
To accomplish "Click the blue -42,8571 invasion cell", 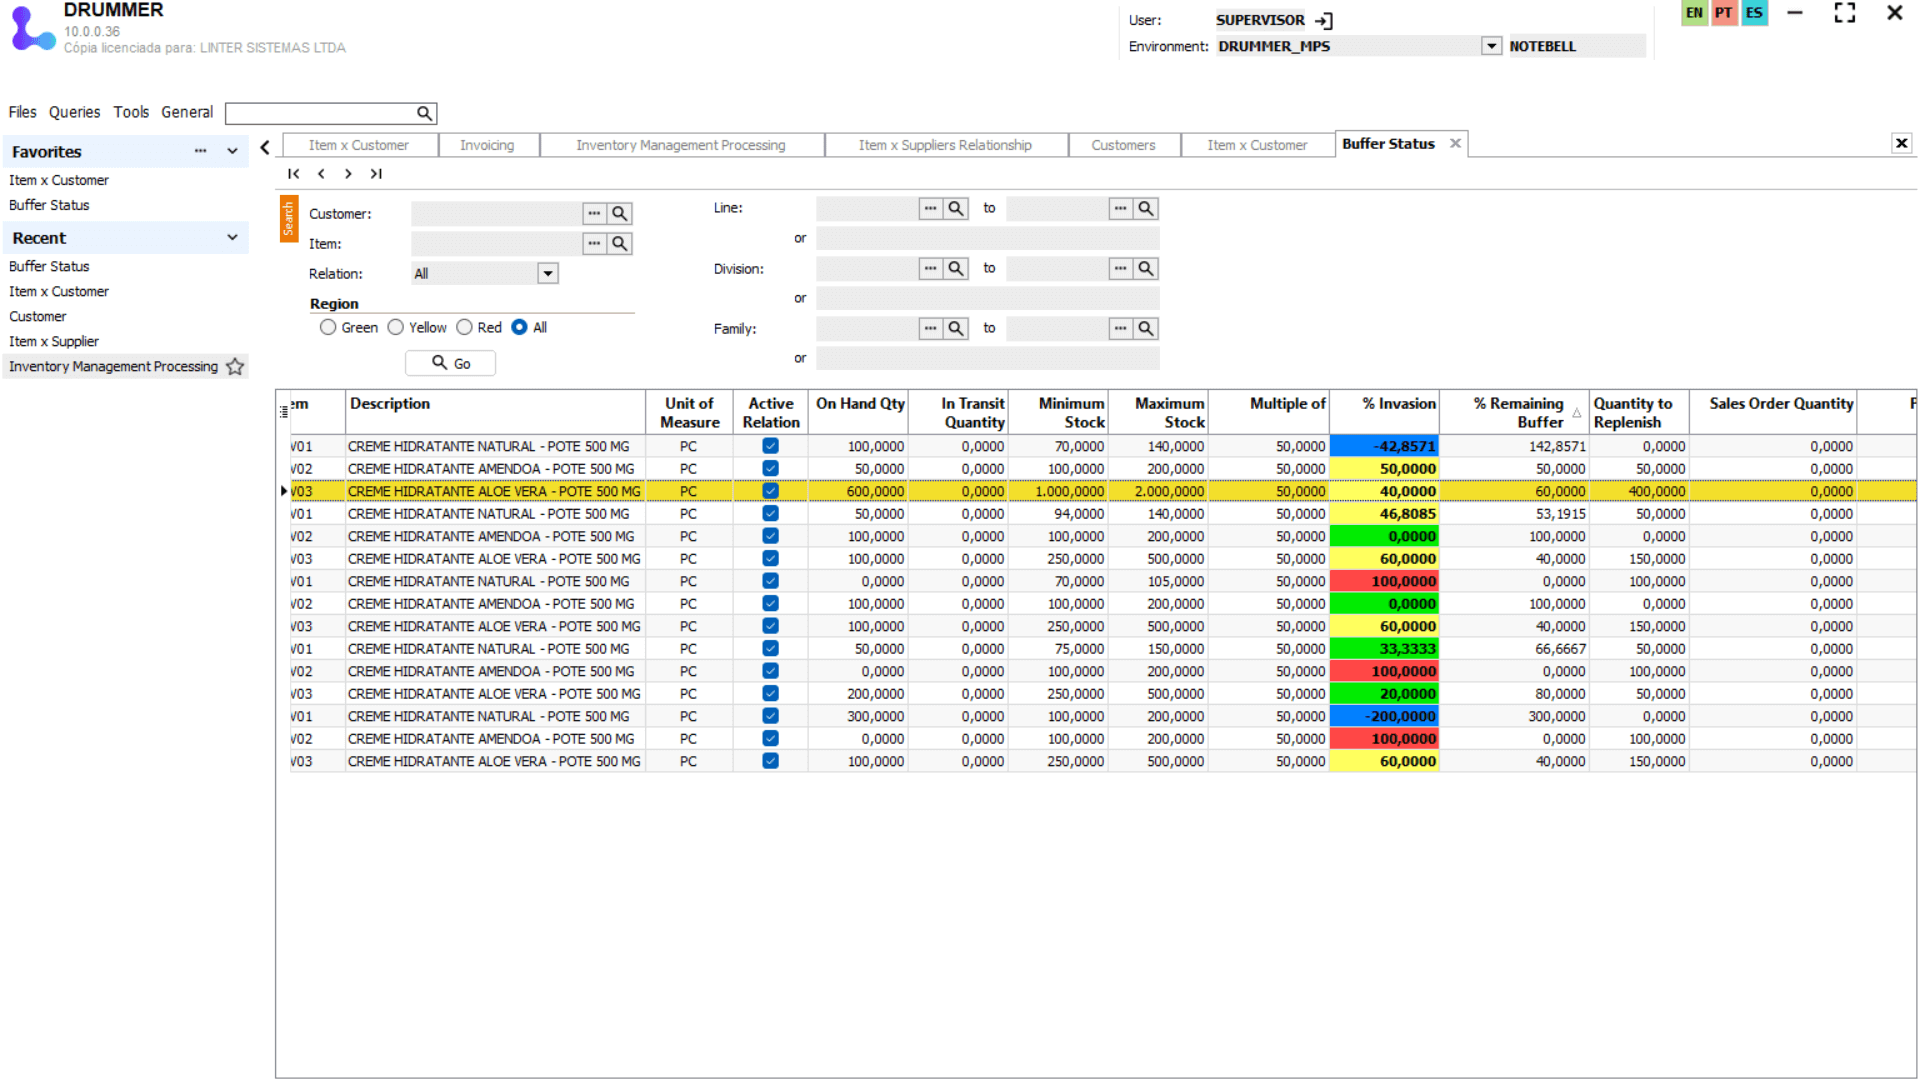I will 1384,447.
